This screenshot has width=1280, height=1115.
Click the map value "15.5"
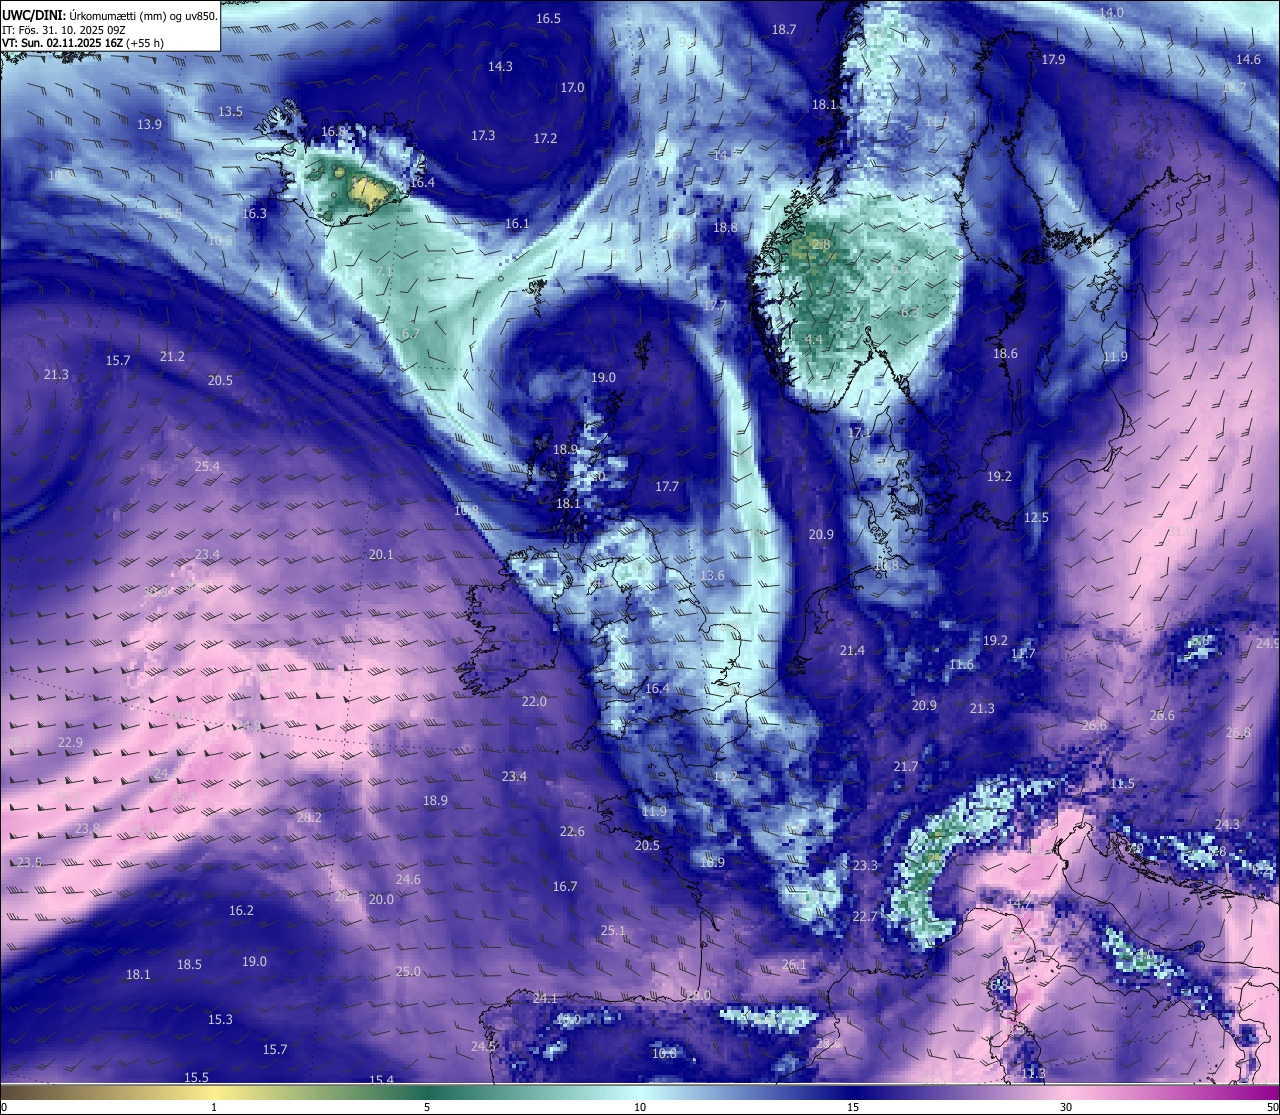click(196, 1078)
